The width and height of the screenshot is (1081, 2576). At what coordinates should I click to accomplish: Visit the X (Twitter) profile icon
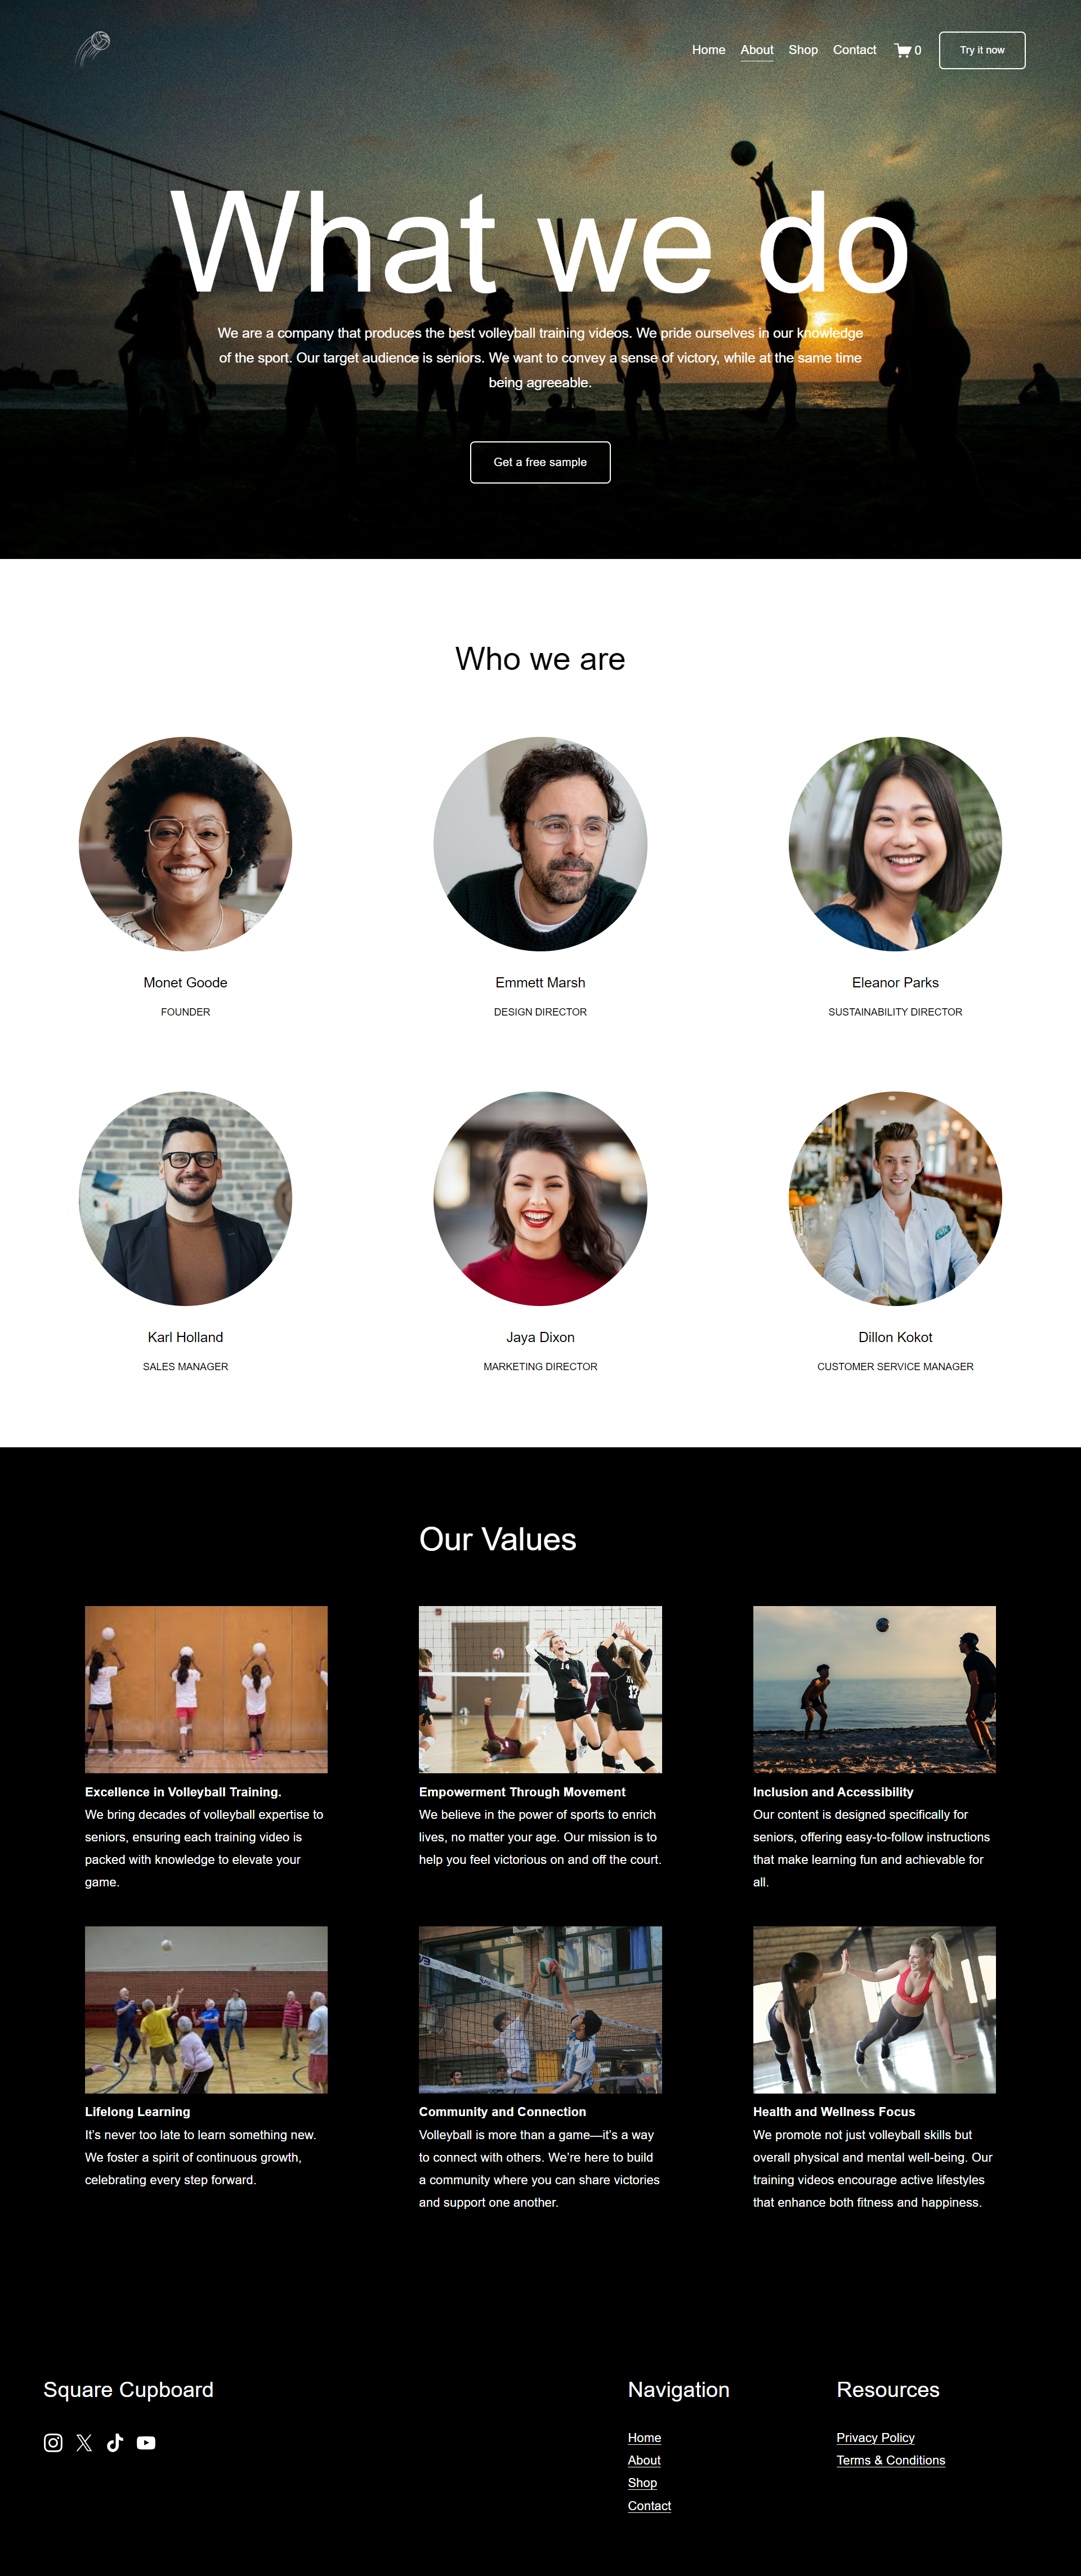84,2442
